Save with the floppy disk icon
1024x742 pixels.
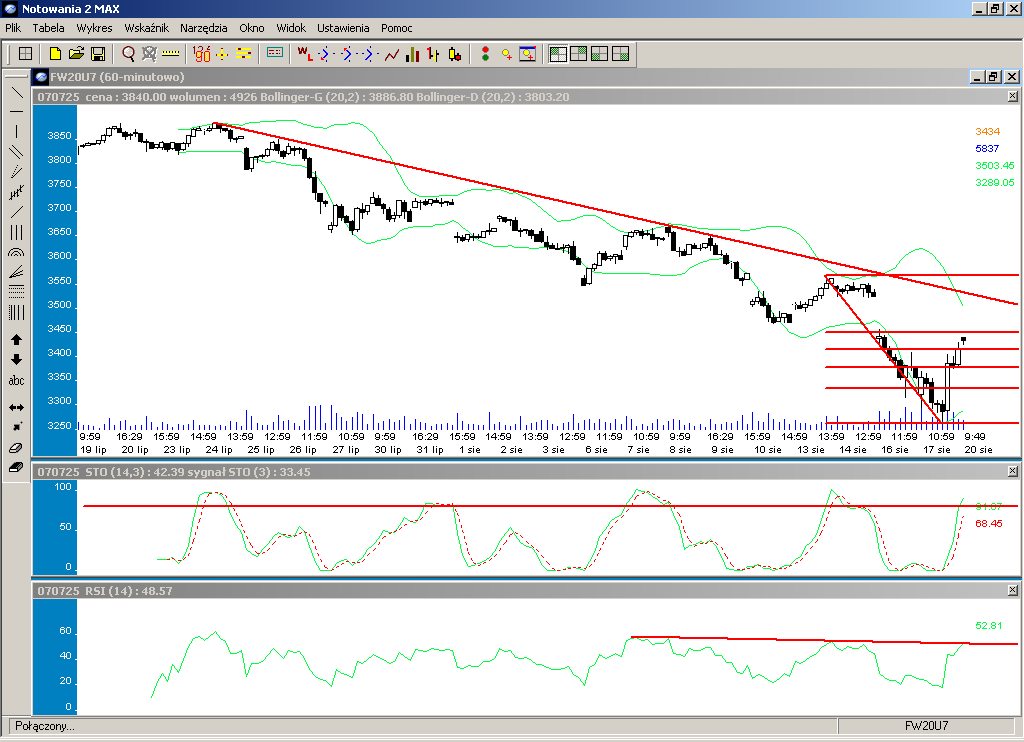tap(98, 53)
